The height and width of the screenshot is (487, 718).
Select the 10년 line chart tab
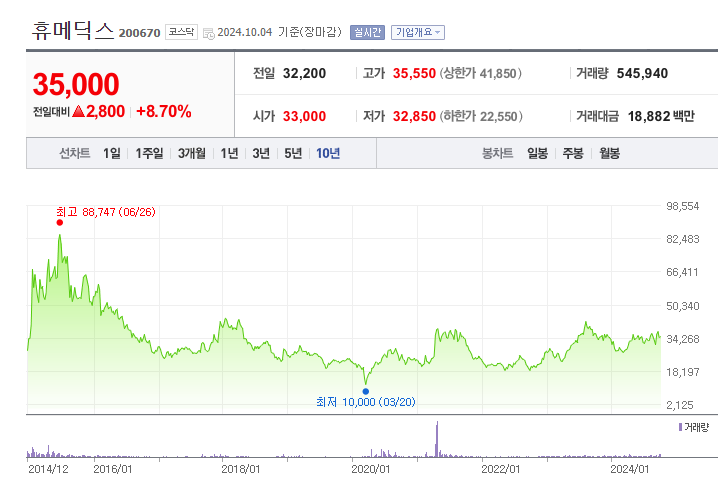coord(328,153)
